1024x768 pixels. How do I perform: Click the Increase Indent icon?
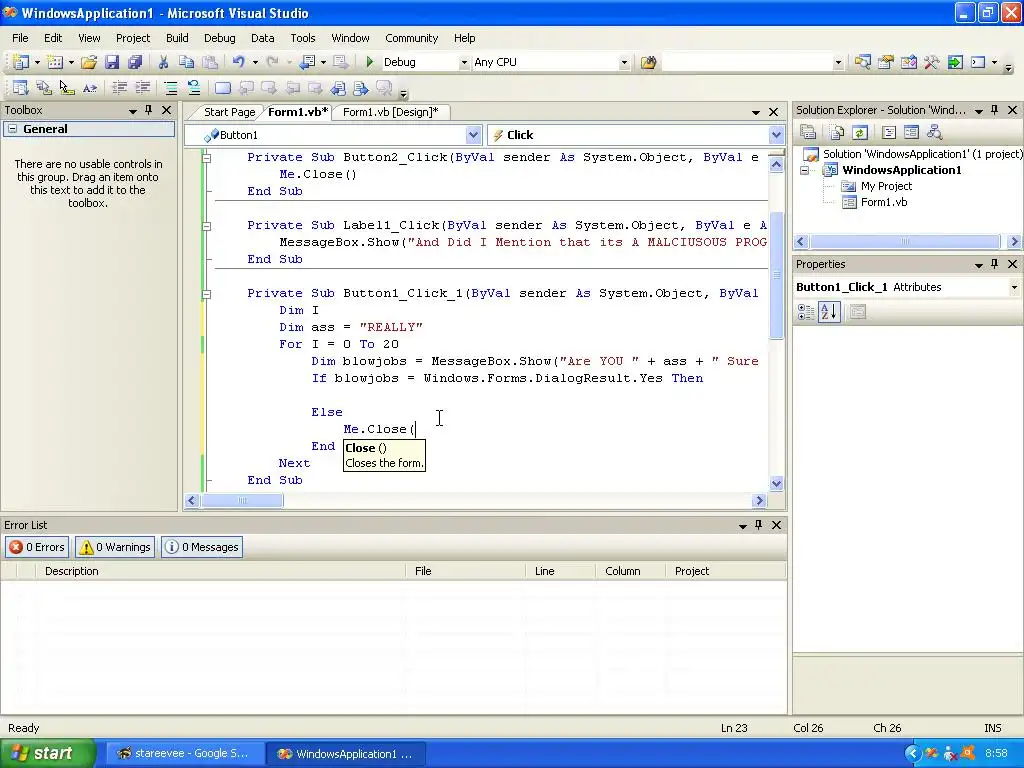(142, 88)
